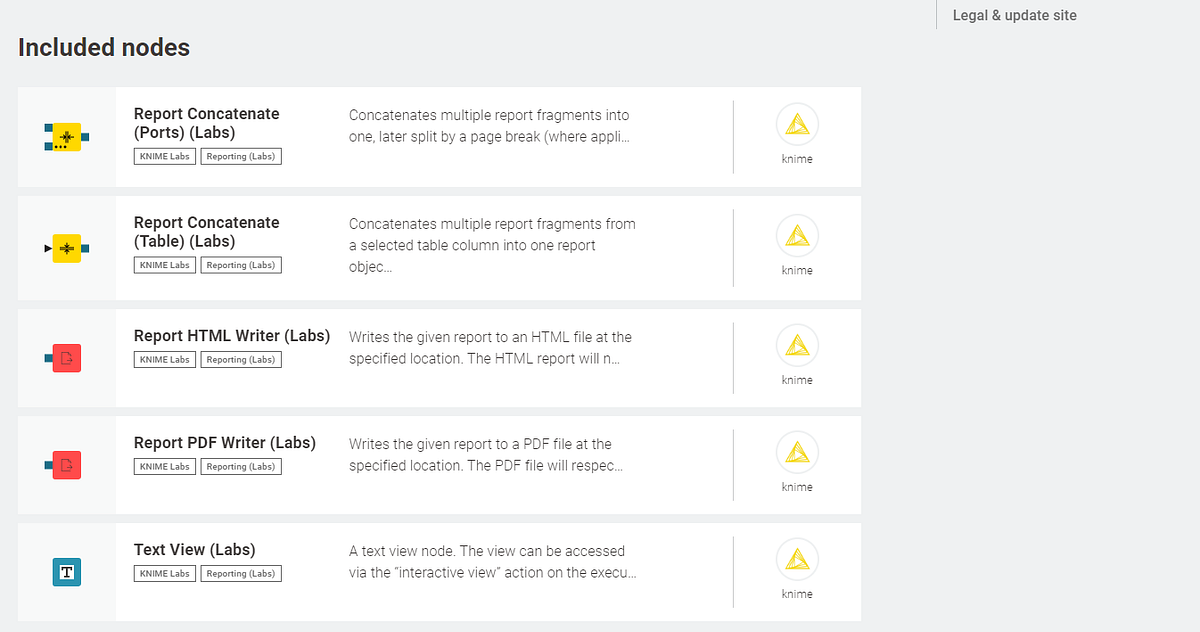Screen dimensions: 1200x632
Task: Select the Reporting (Labs) tag under Text View
Action: tap(240, 573)
